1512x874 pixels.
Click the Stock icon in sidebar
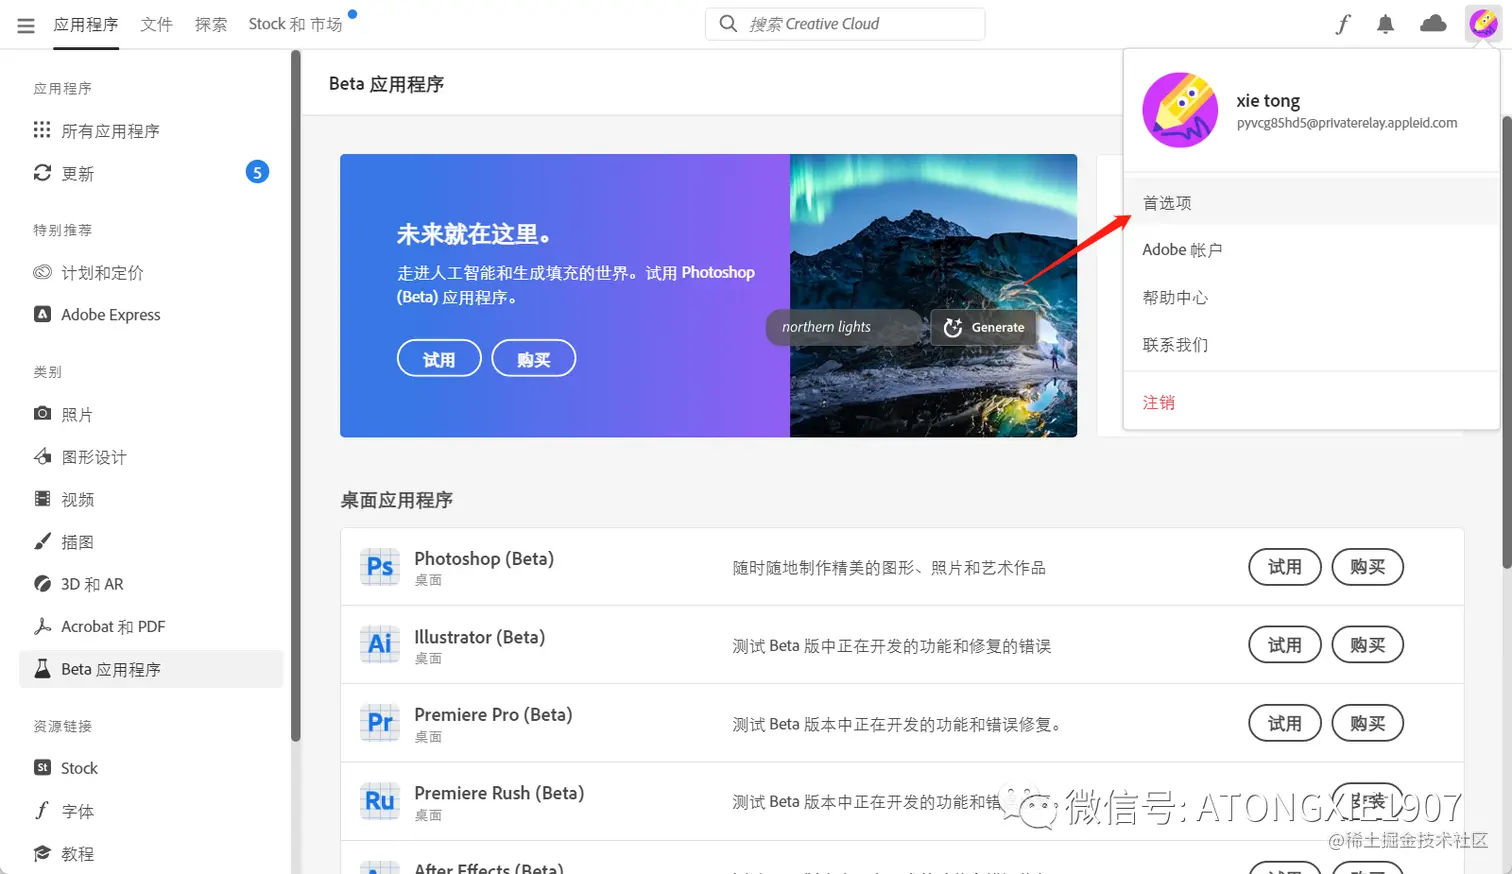[x=42, y=767]
